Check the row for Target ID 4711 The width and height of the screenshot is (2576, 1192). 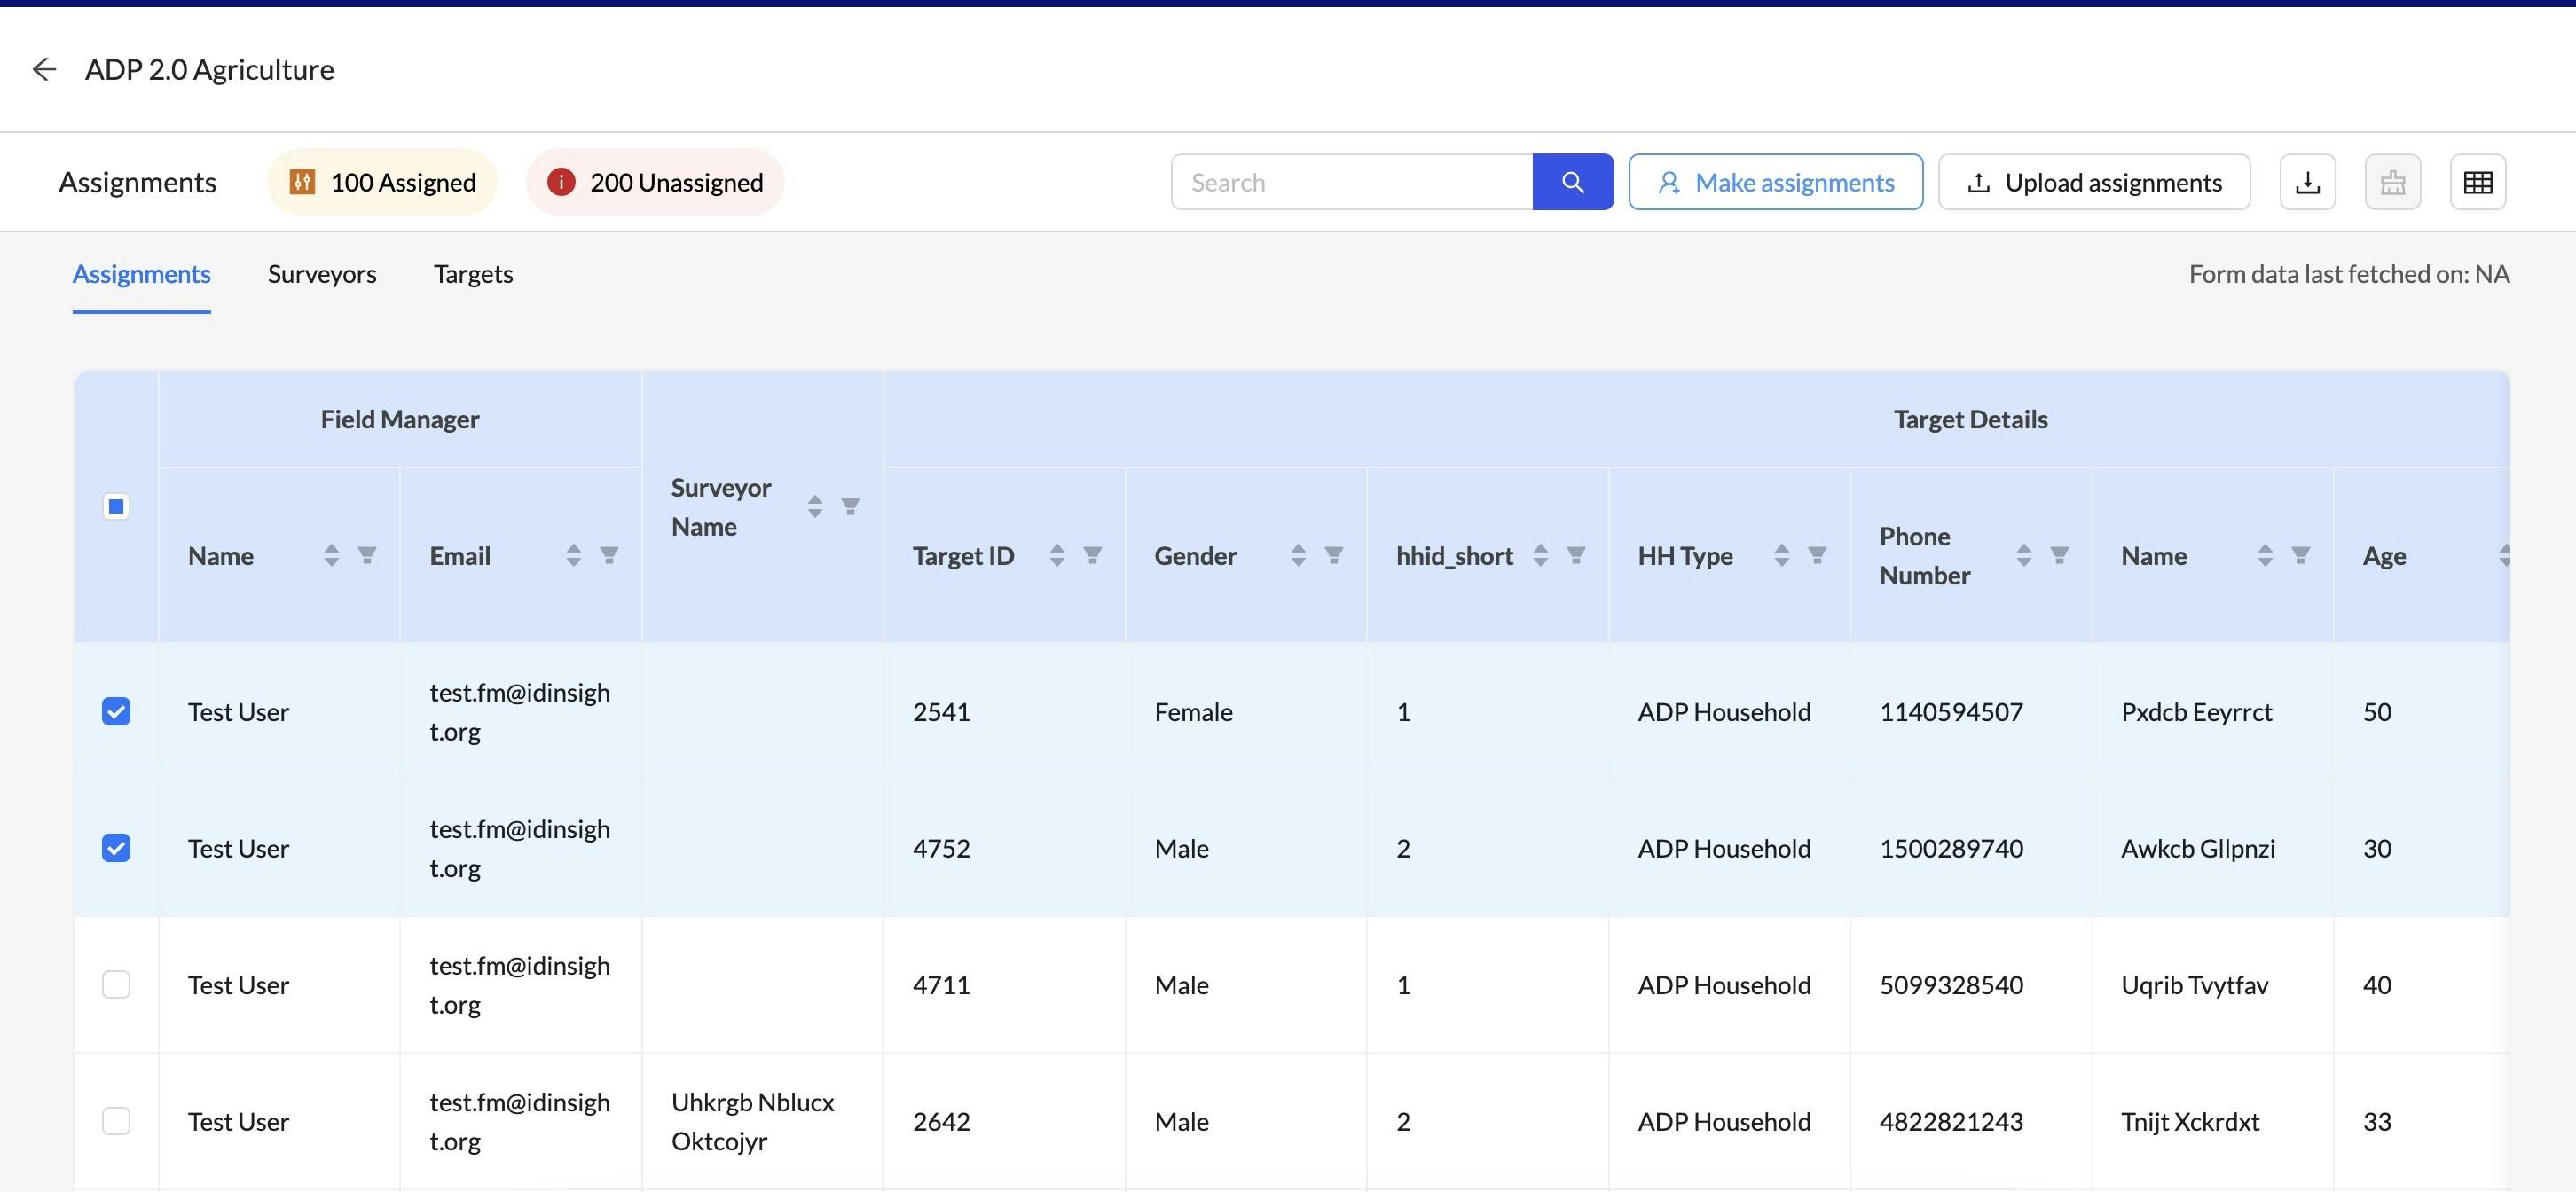point(116,984)
